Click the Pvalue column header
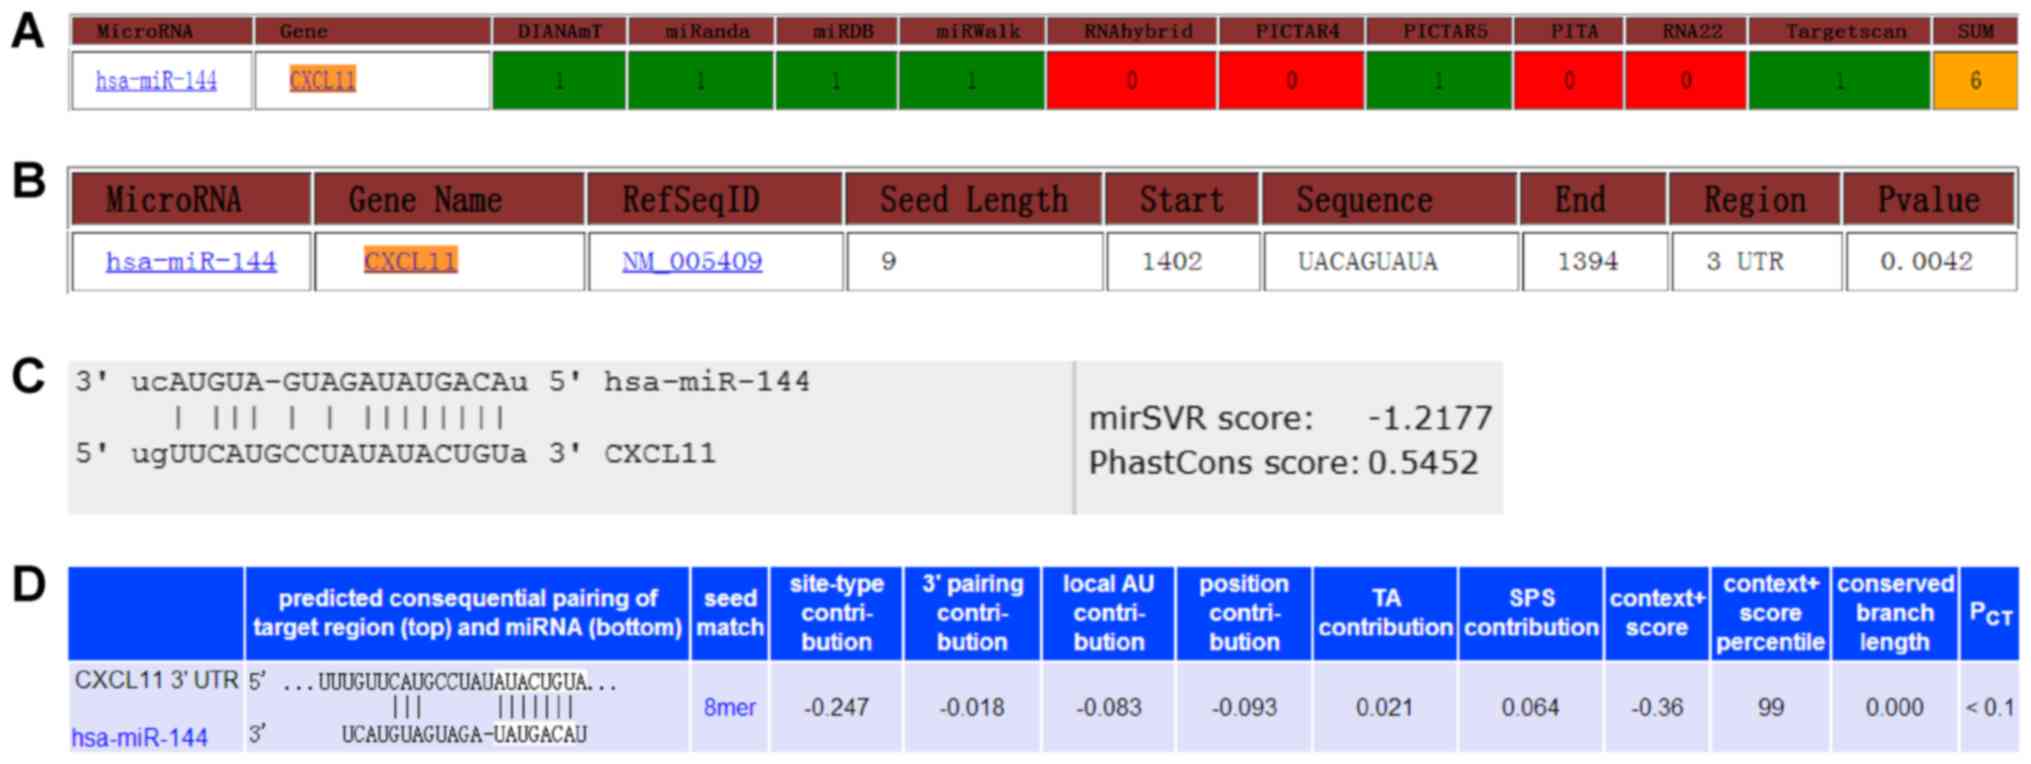The height and width of the screenshot is (764, 2031). click(1928, 200)
